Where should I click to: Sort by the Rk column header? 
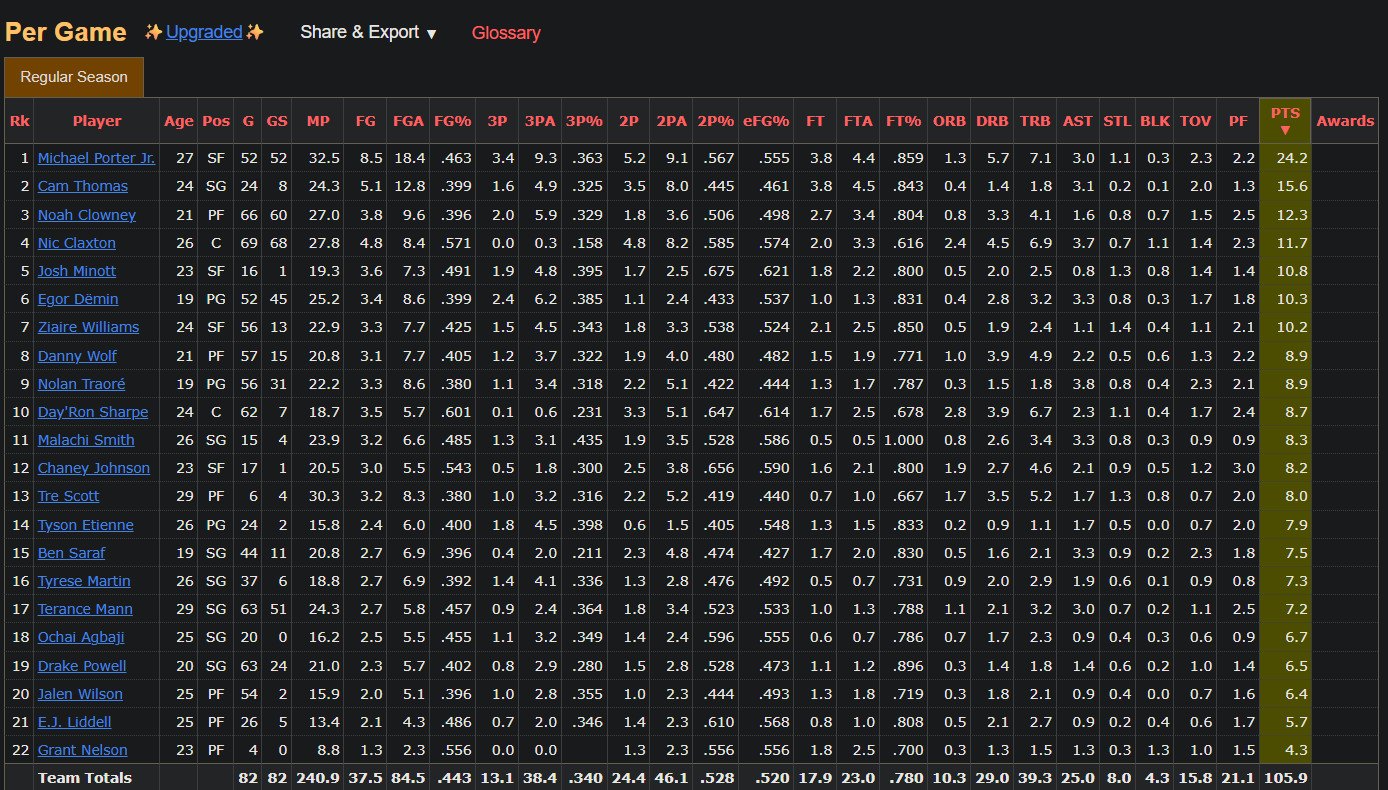click(x=19, y=121)
